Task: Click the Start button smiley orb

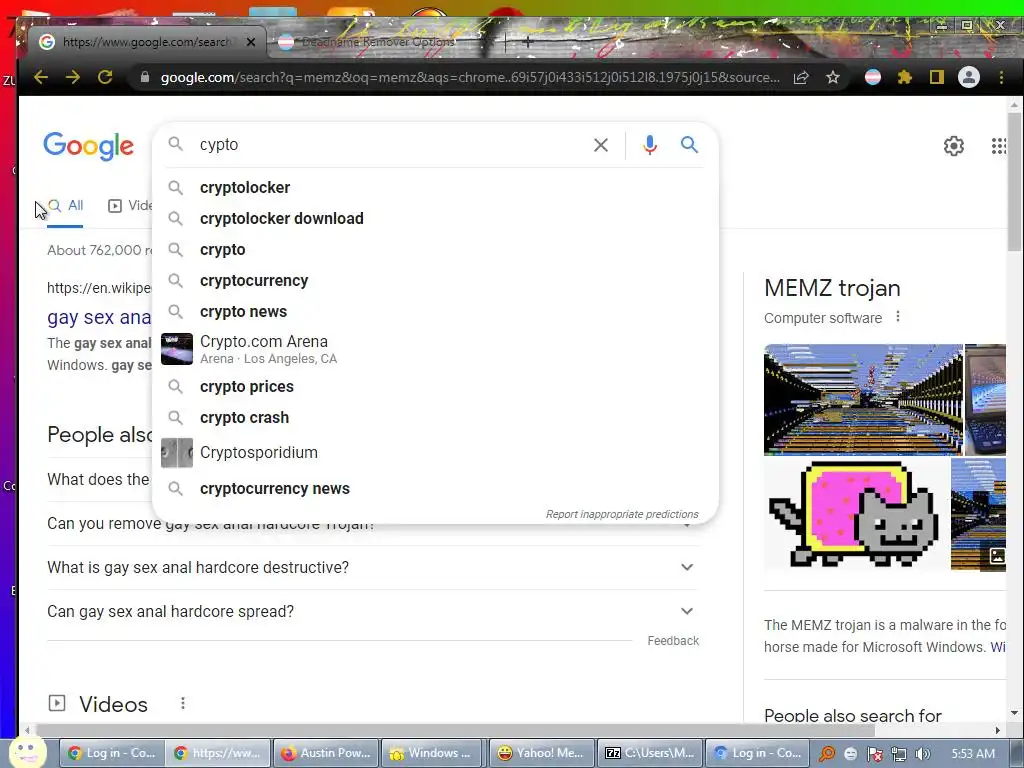Action: click(x=27, y=752)
